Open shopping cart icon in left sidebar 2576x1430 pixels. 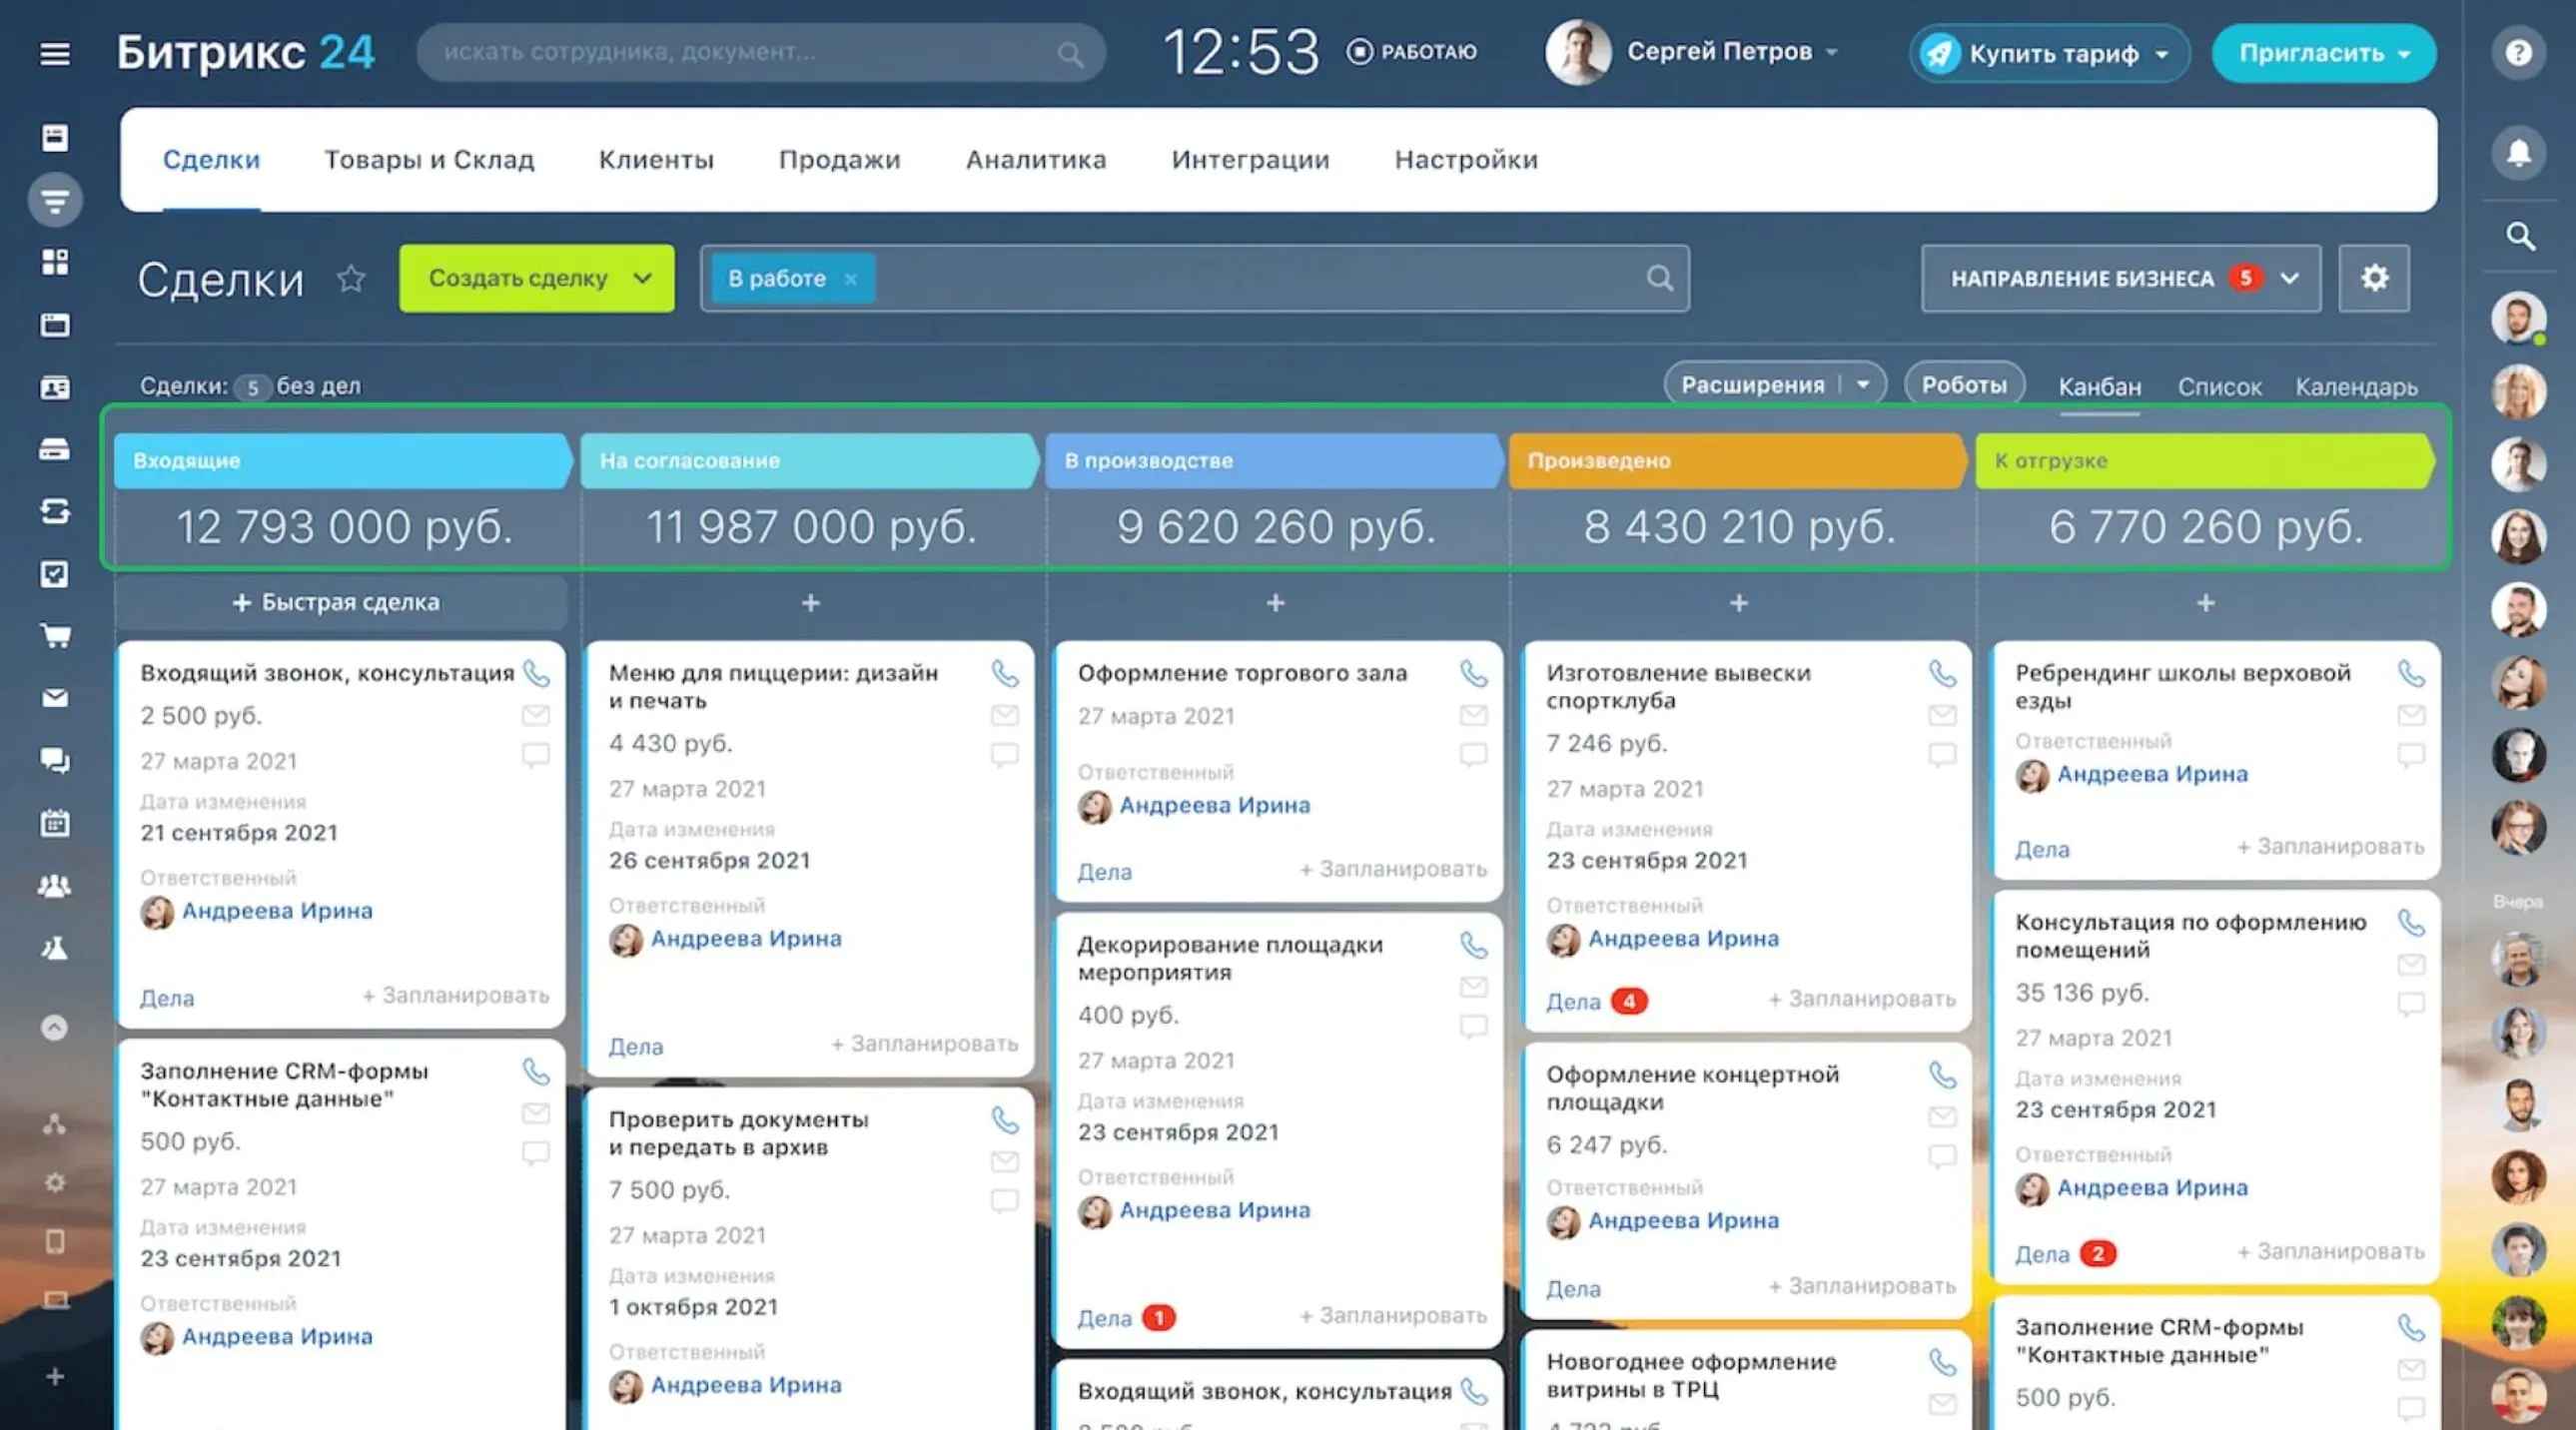coord(55,636)
